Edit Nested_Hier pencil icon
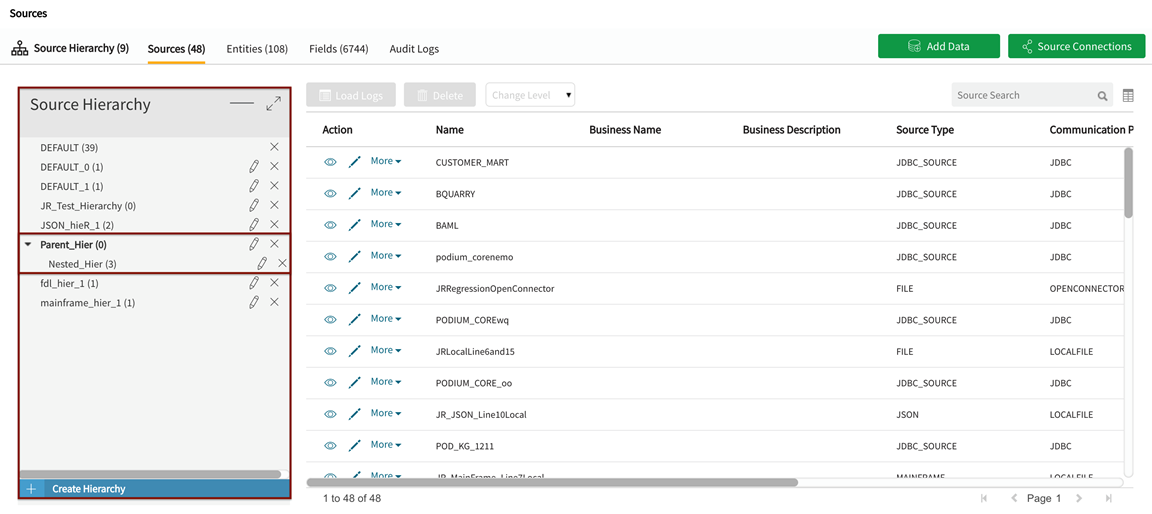1152x514 pixels. pos(262,263)
